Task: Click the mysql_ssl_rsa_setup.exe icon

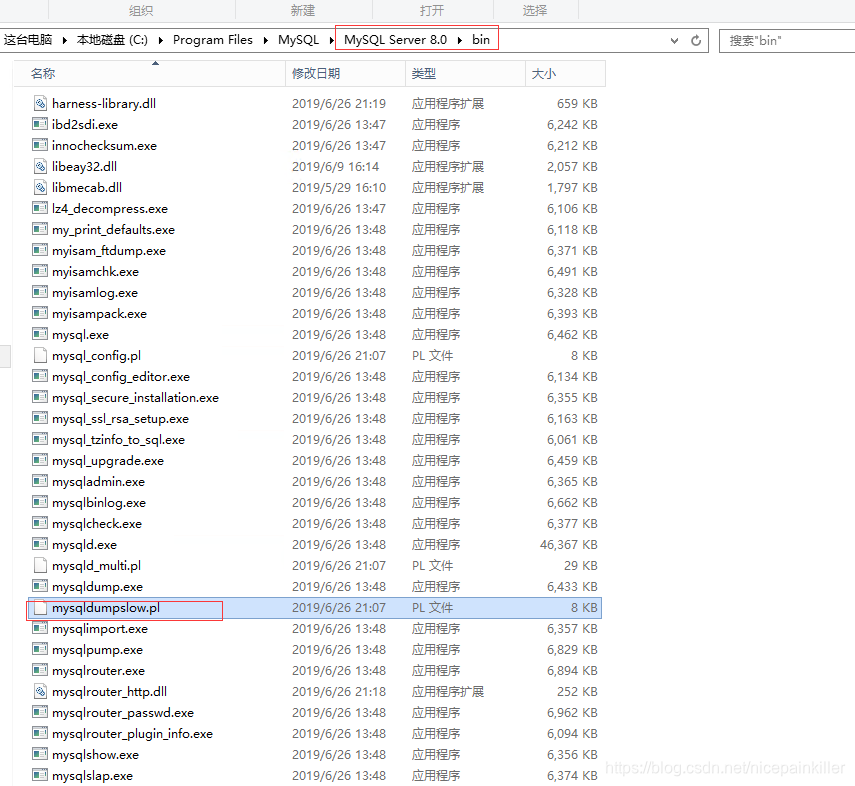Action: click(x=40, y=418)
